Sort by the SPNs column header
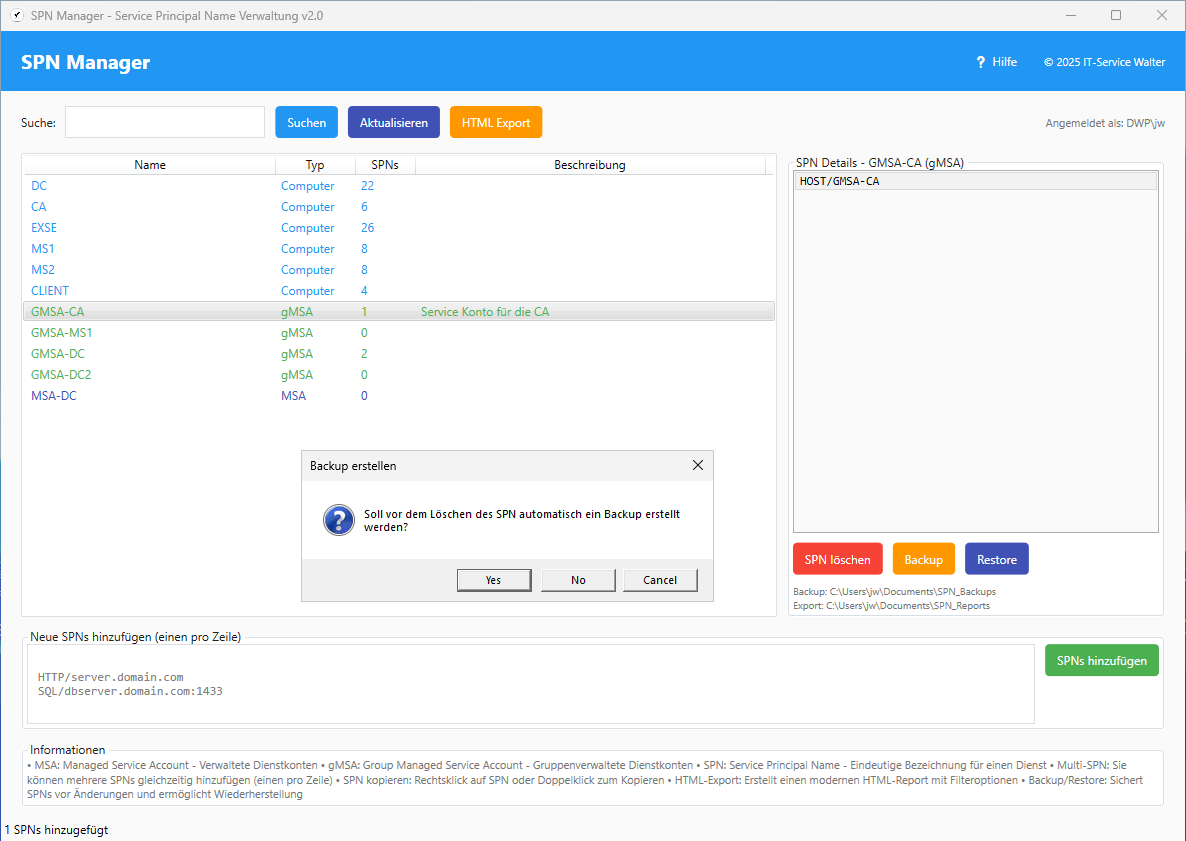 [x=384, y=165]
